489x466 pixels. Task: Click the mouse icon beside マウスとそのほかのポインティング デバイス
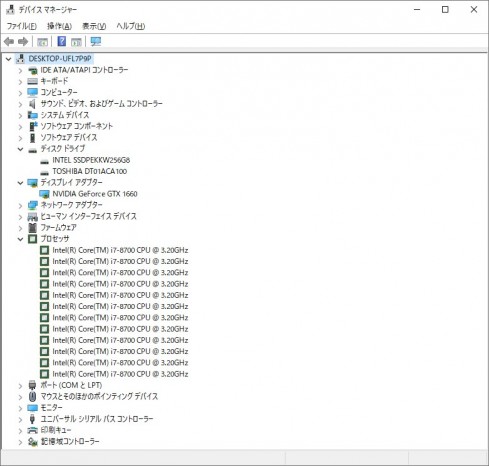[x=32, y=396]
